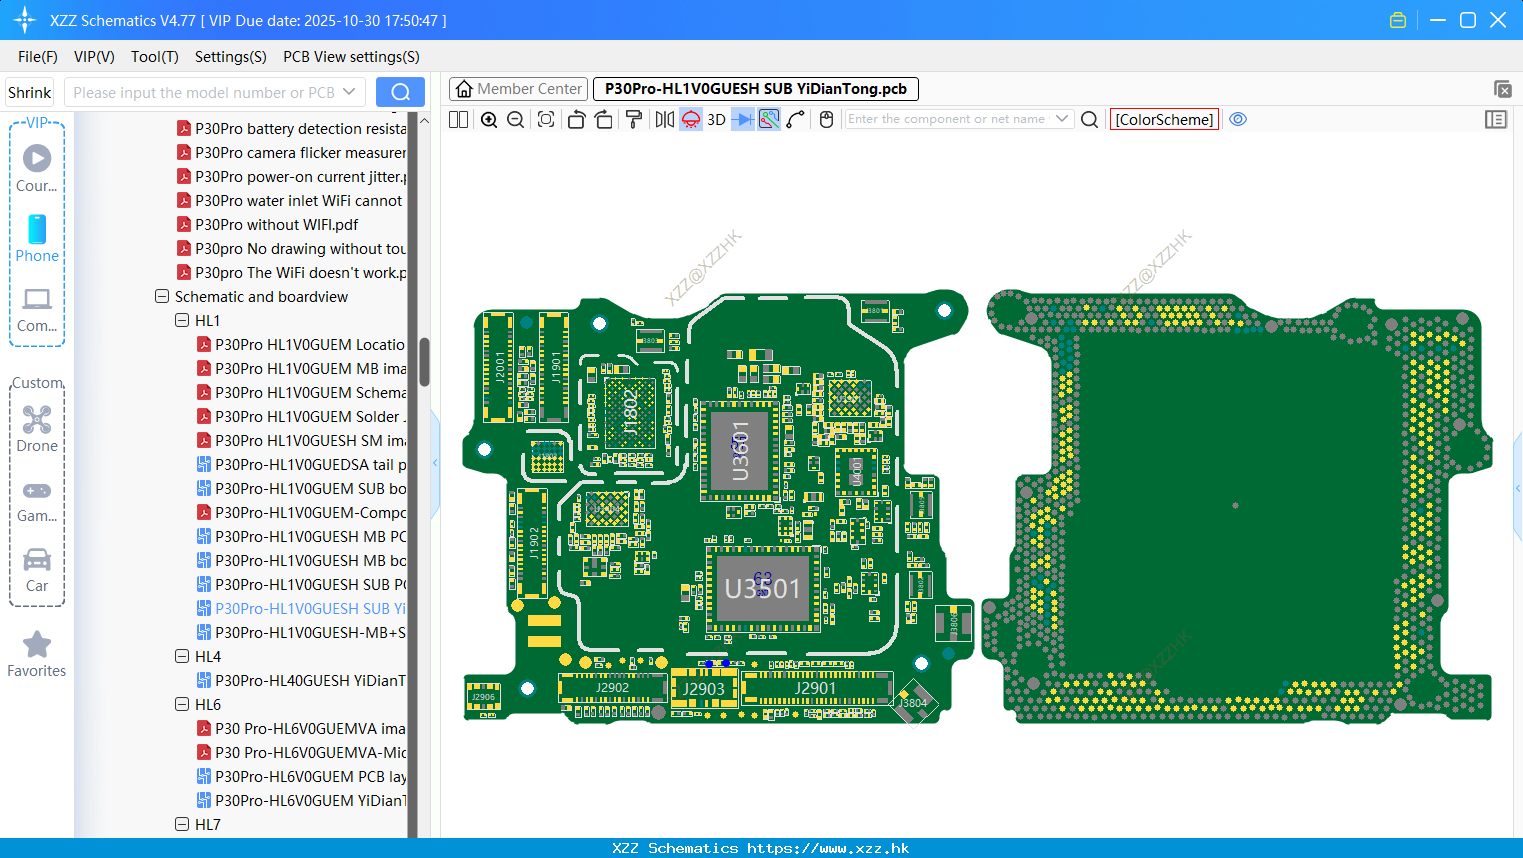Expand the component or net name dropdown

pyautogui.click(x=1062, y=119)
